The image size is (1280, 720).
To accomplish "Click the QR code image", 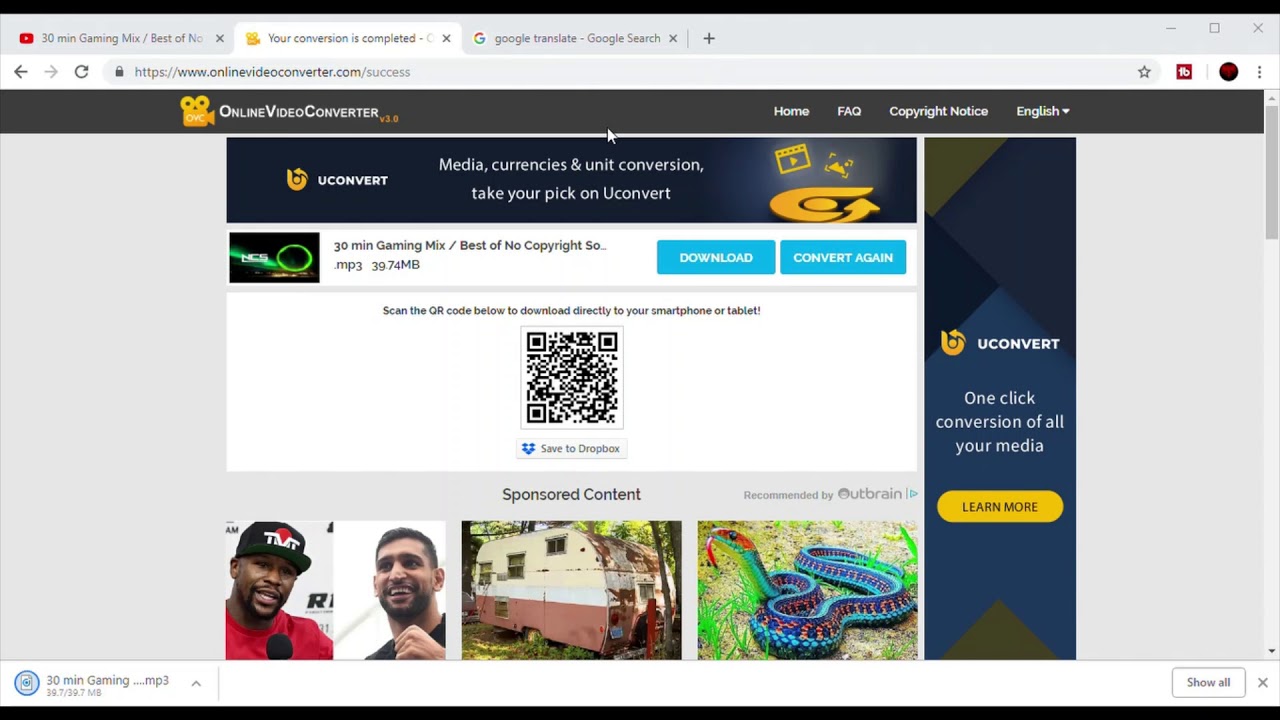I will (x=572, y=377).
